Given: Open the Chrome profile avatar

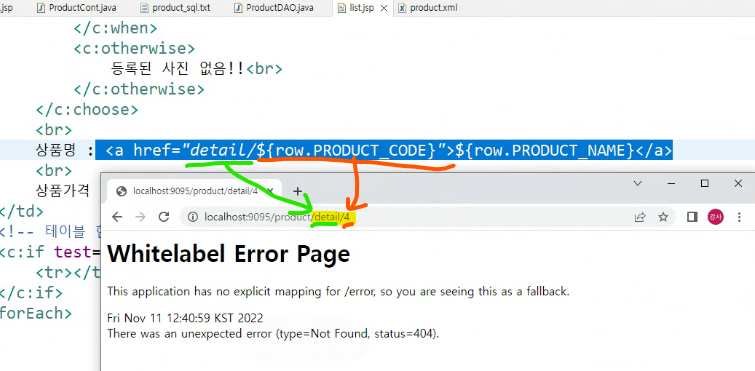Looking at the screenshot, I should (715, 217).
